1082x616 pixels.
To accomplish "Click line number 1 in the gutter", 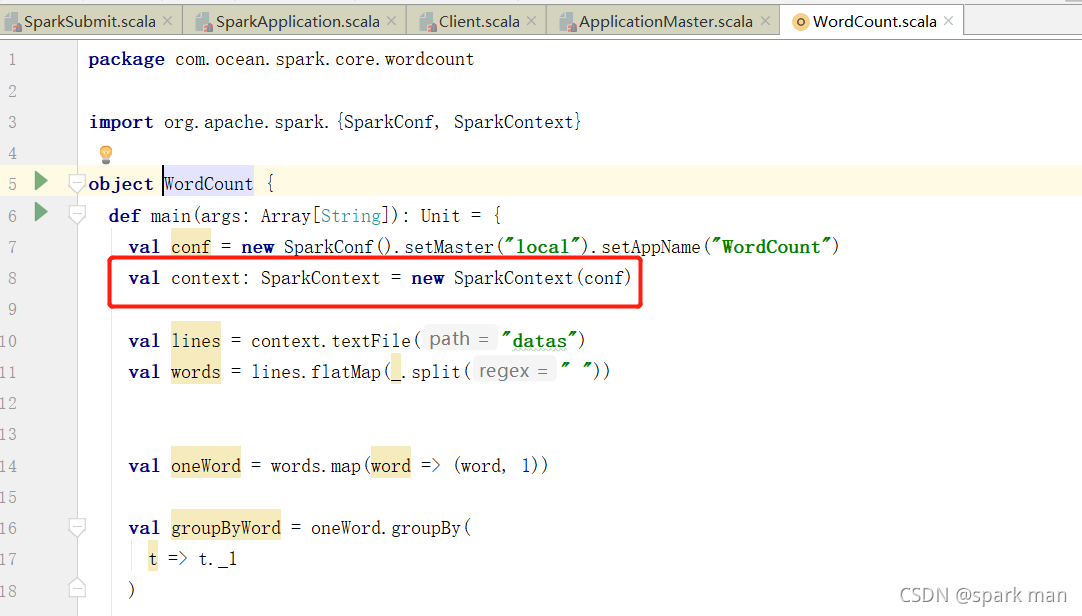I will click(12, 60).
